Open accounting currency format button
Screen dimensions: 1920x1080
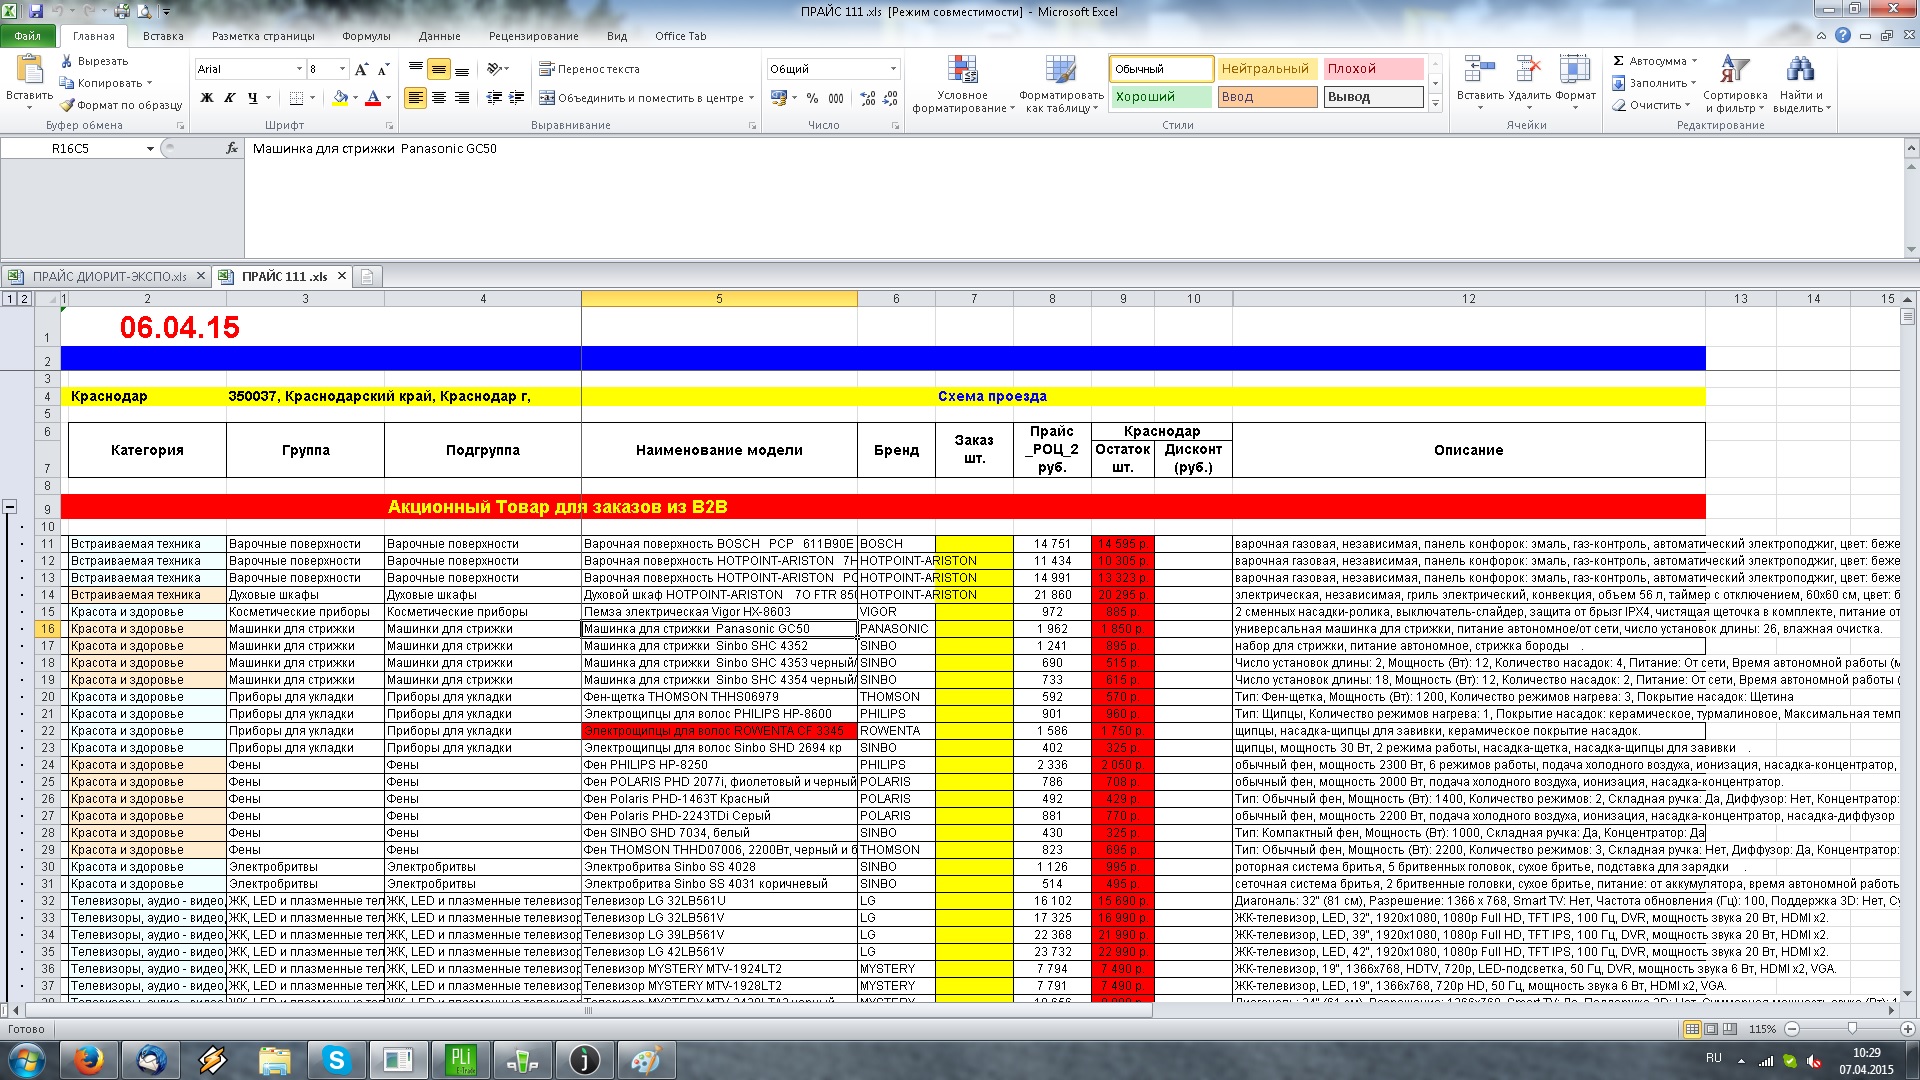tap(779, 98)
